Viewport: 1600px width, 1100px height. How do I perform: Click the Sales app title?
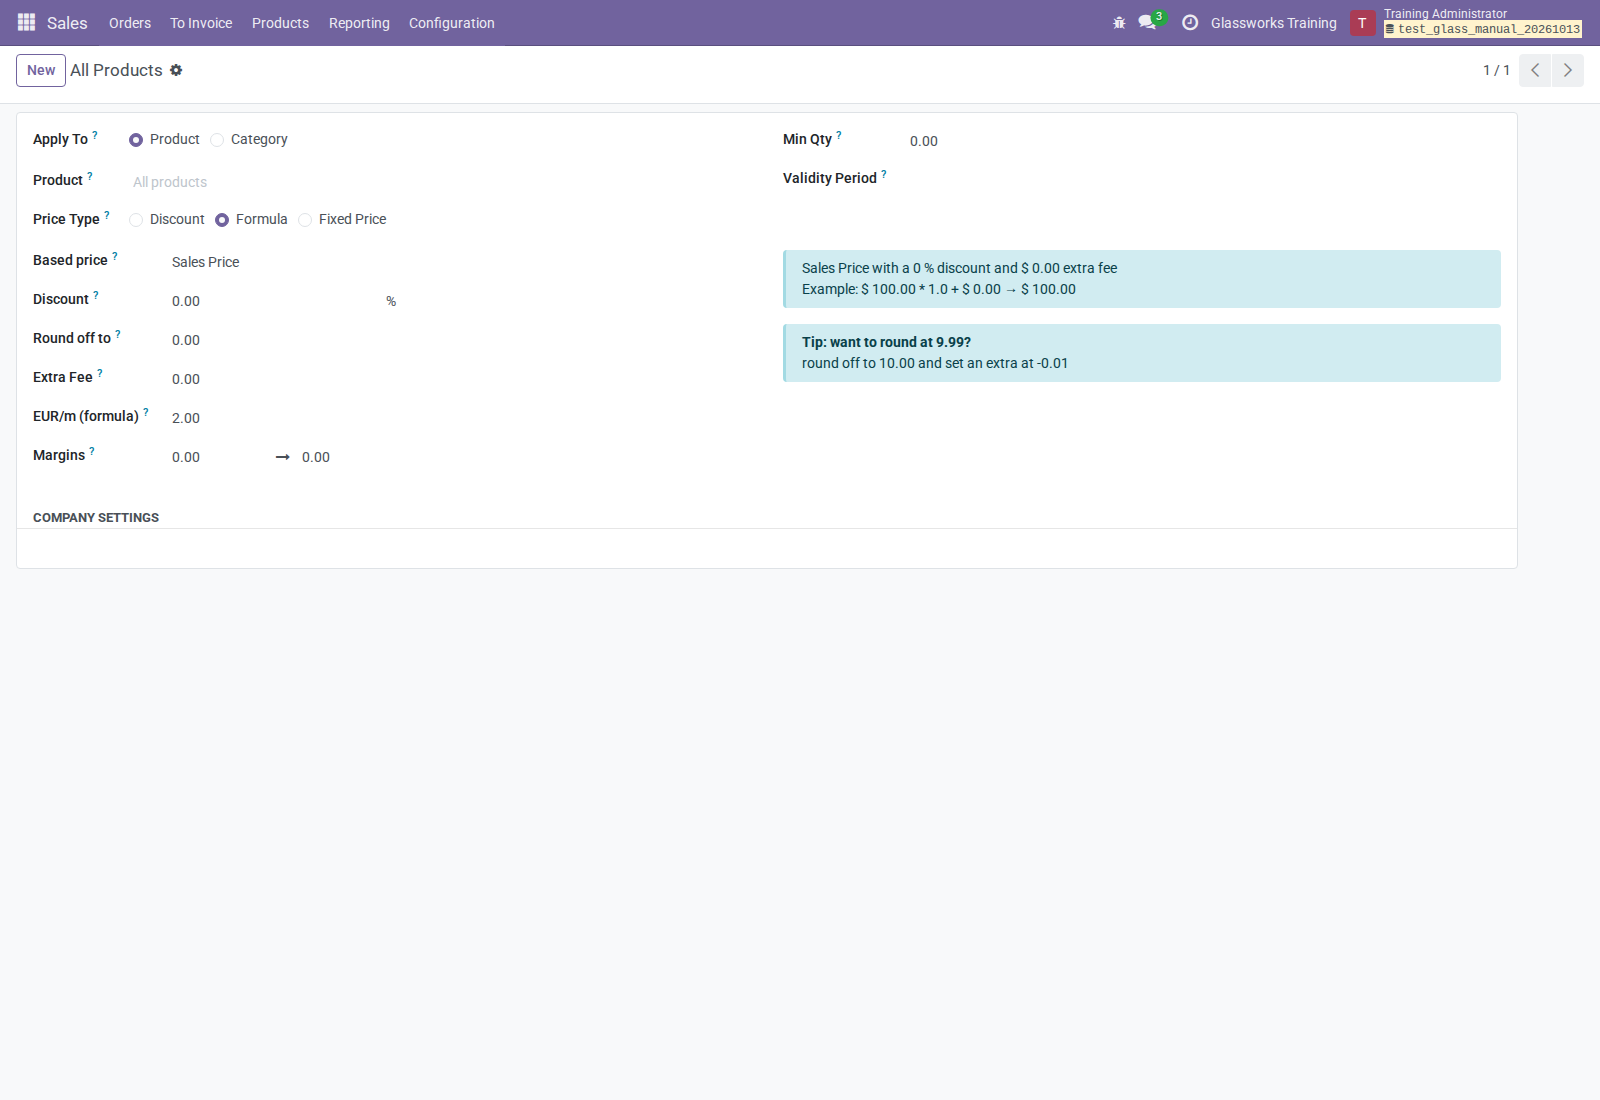click(67, 23)
